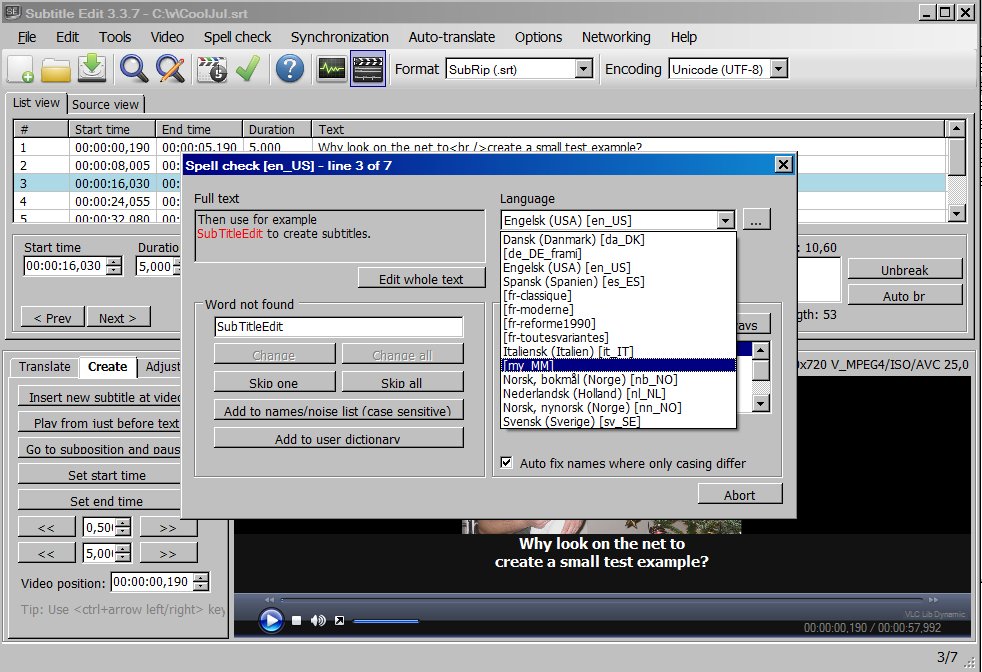The image size is (982, 672).
Task: Select the highlighted [my_MM] language entry
Action: click(x=619, y=365)
